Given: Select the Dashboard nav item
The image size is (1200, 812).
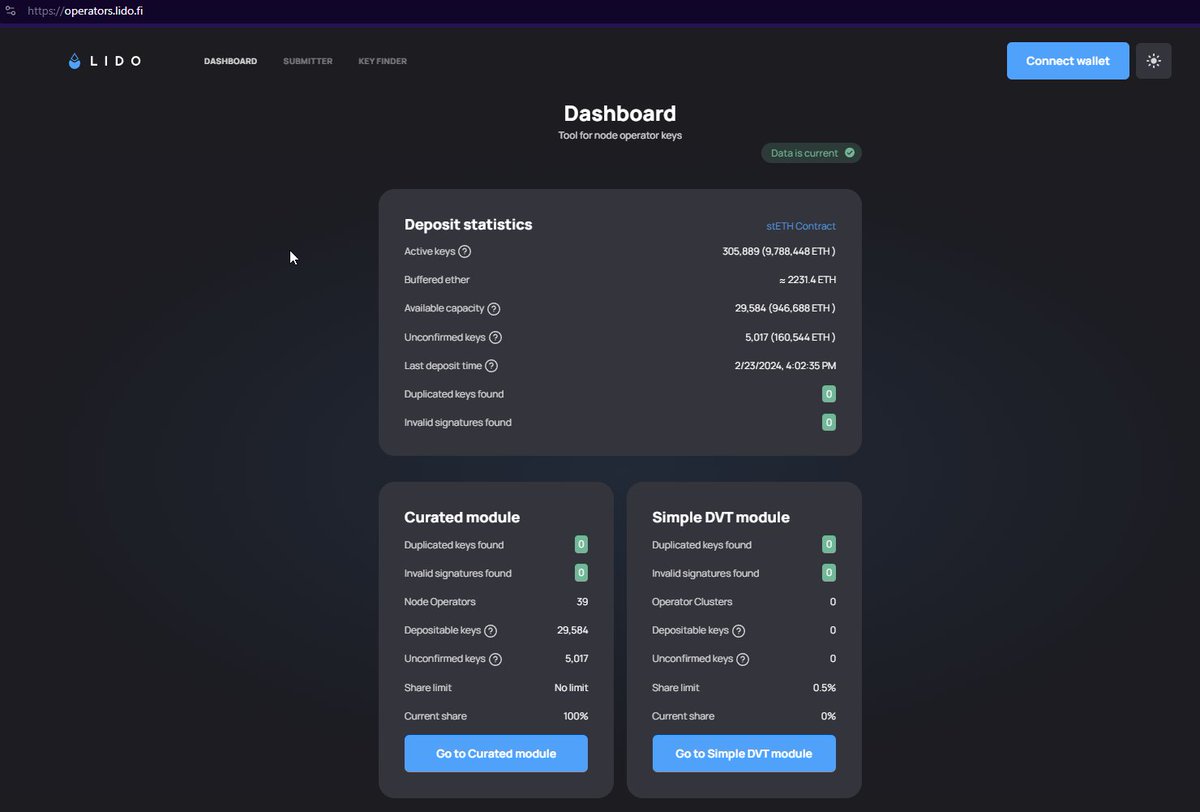Looking at the screenshot, I should (x=230, y=61).
